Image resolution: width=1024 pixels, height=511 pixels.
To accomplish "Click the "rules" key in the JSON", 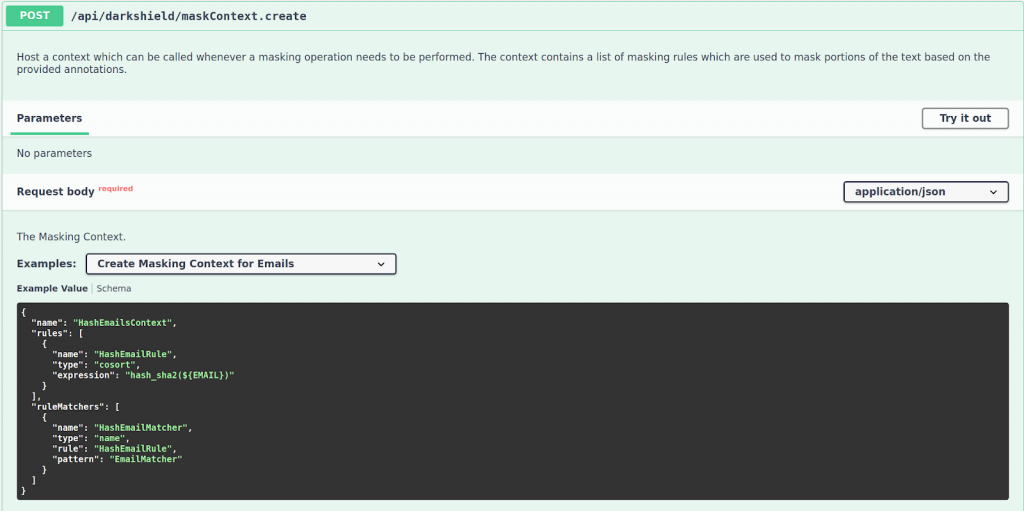I will coord(50,333).
